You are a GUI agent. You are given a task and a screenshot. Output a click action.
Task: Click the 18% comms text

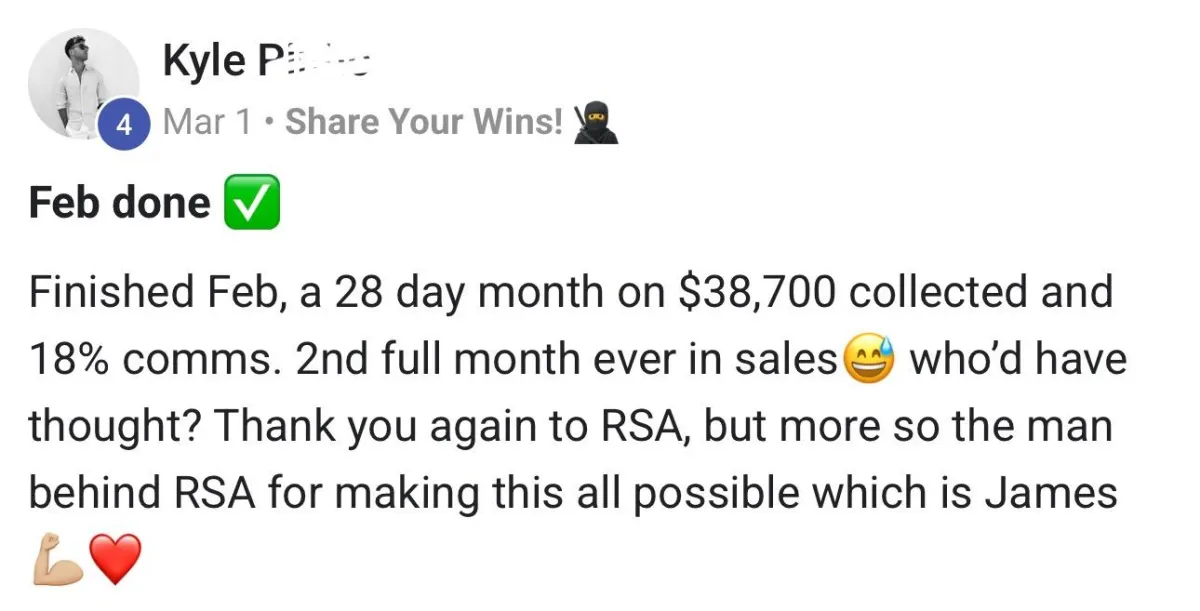pos(154,360)
